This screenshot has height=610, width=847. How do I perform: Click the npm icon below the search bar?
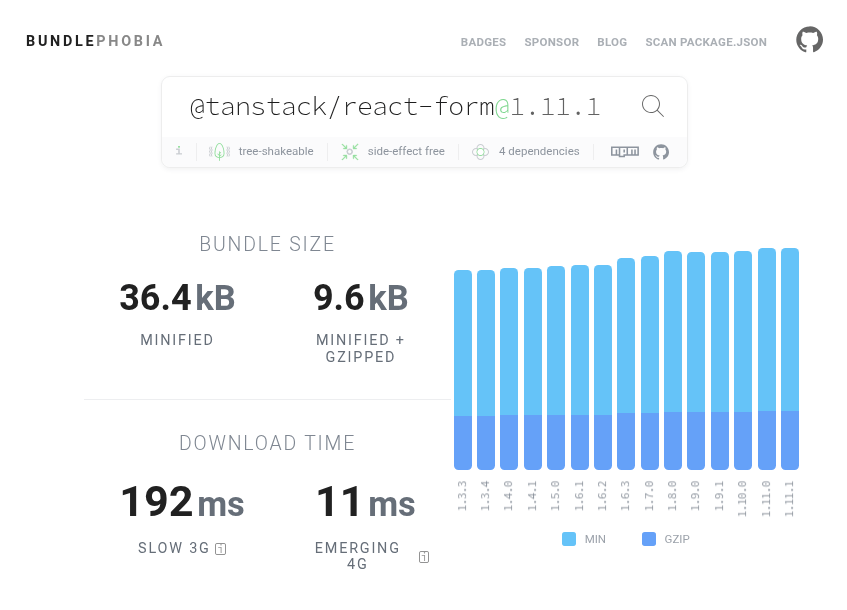click(x=625, y=151)
